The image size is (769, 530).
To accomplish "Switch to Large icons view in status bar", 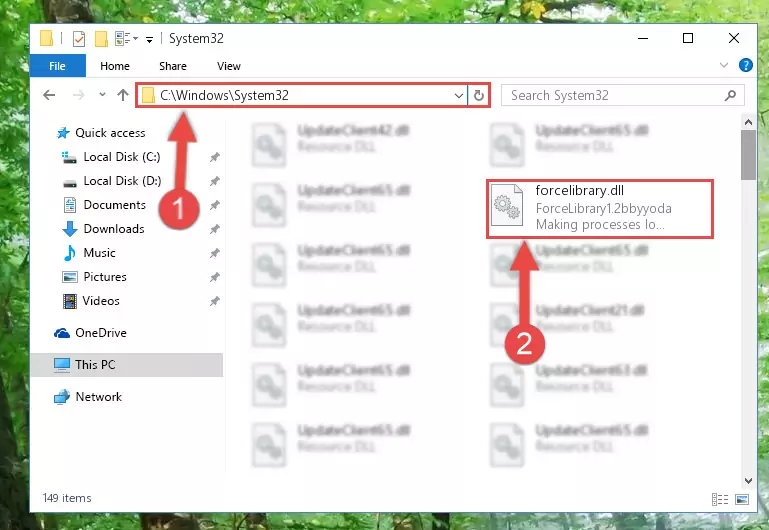I will (x=742, y=500).
